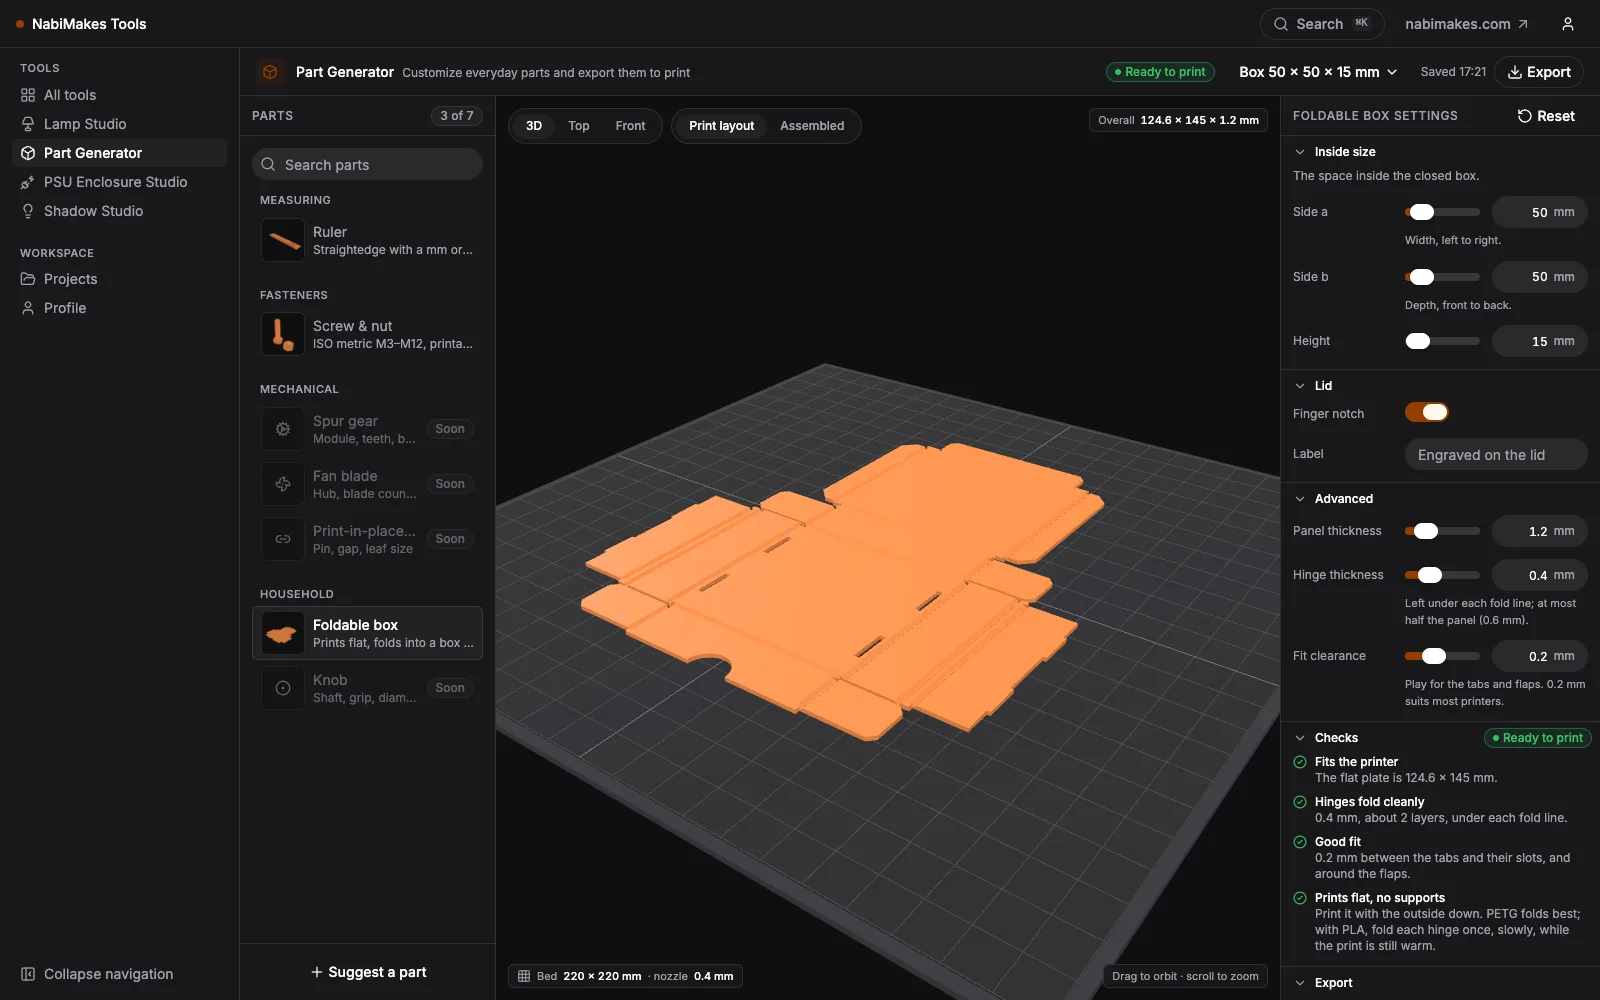The height and width of the screenshot is (1000, 1600).
Task: Switch to Top view
Action: pyautogui.click(x=579, y=126)
